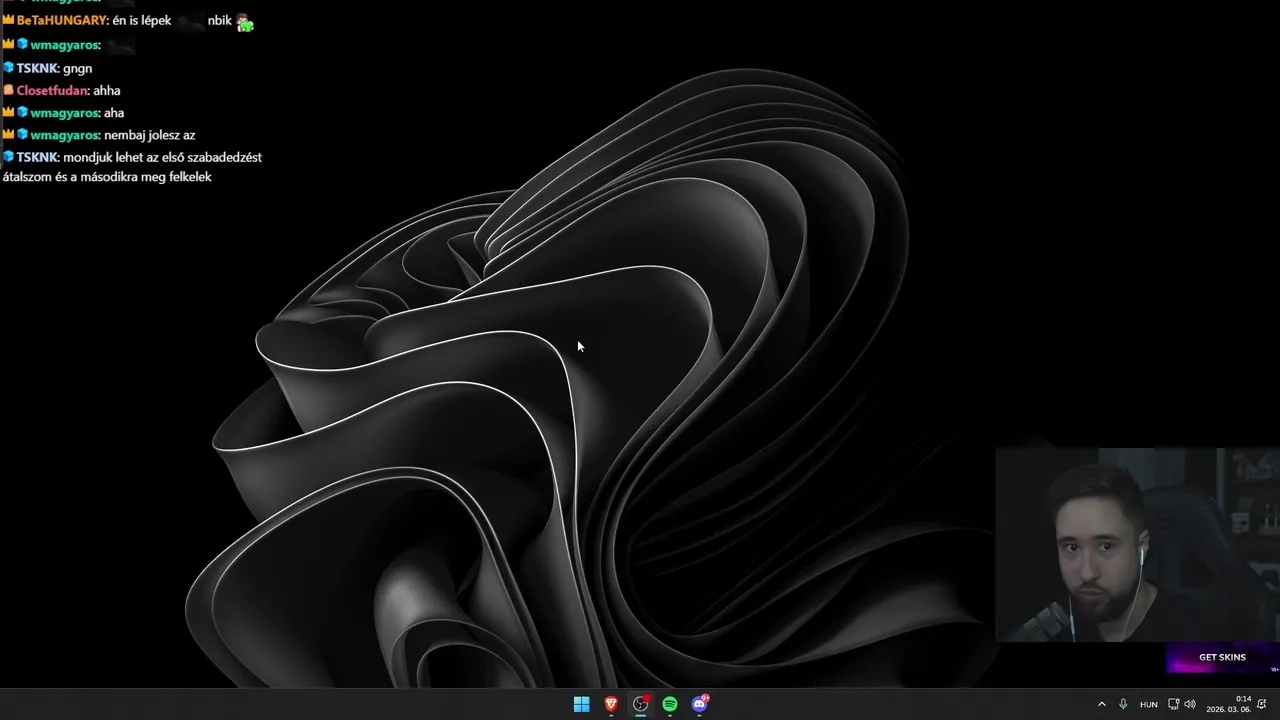Click the BeTaHUNGARY username in chat
This screenshot has width=1280, height=720.
(62, 20)
